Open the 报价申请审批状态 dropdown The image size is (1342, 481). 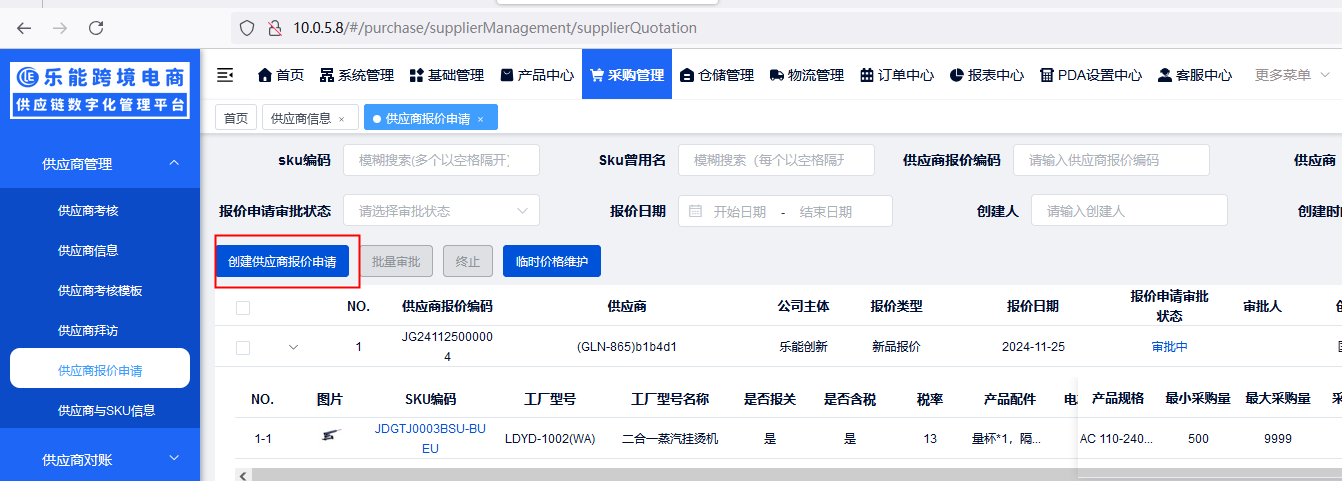(x=441, y=211)
